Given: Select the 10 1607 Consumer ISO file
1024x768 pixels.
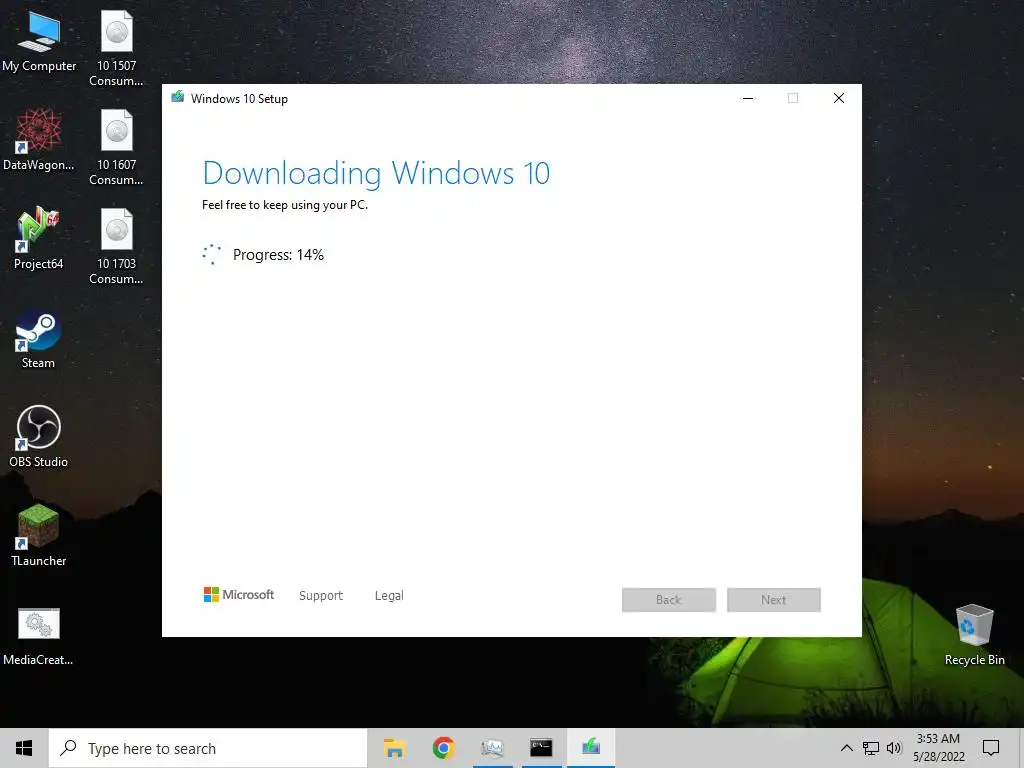Looking at the screenshot, I should click(x=116, y=147).
